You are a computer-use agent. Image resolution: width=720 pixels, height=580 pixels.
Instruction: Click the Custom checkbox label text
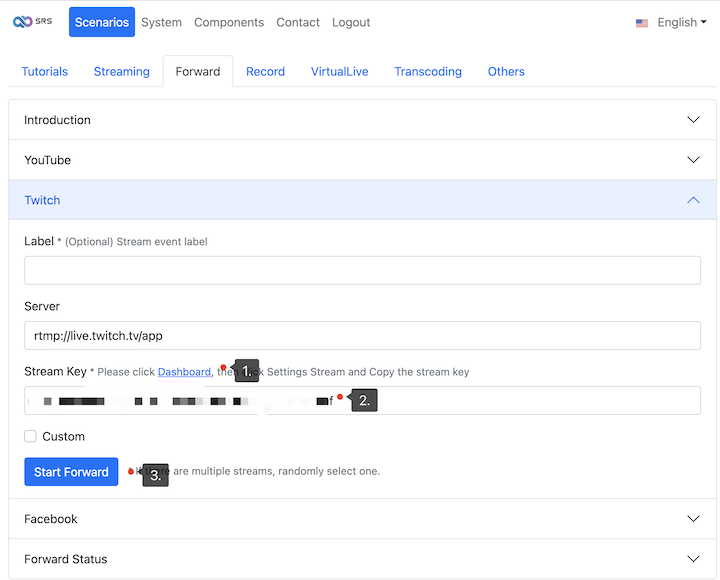pos(63,436)
